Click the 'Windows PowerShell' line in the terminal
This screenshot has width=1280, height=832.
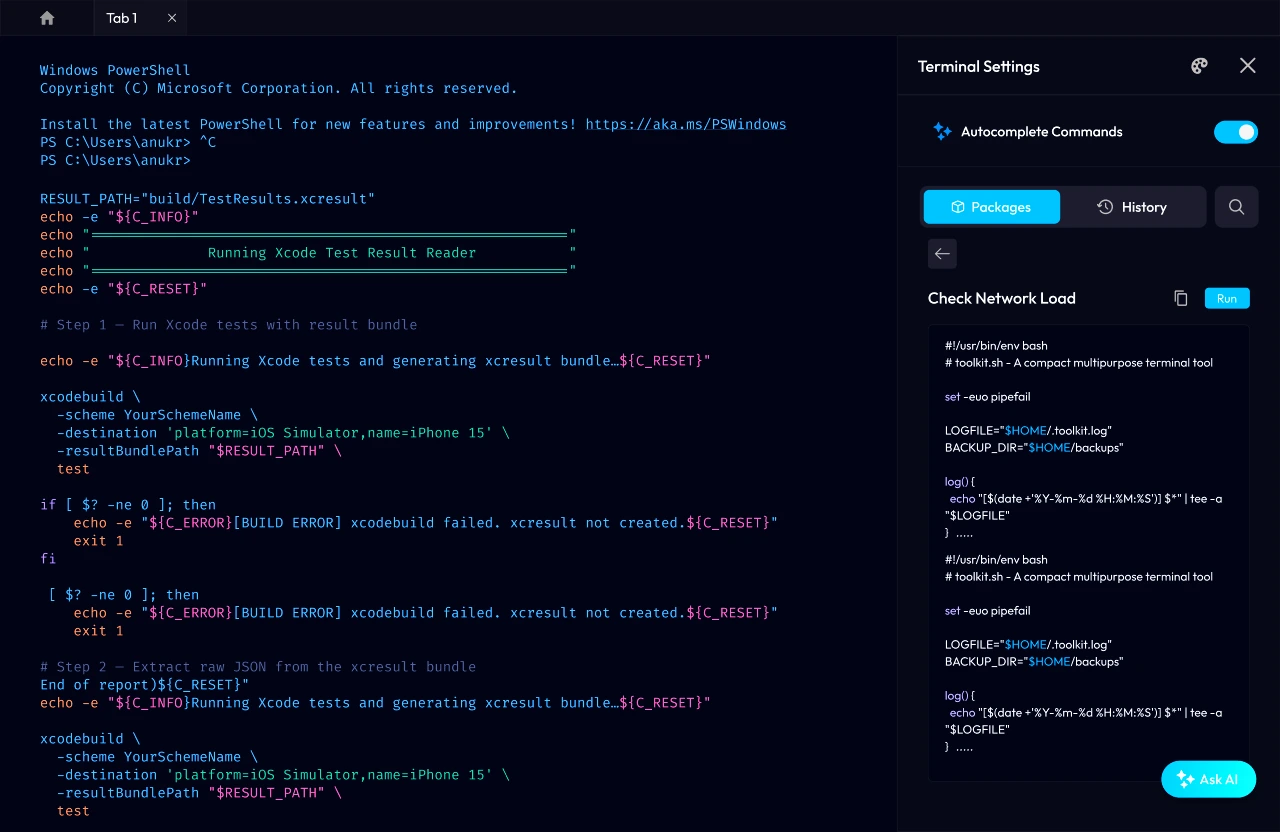click(115, 71)
